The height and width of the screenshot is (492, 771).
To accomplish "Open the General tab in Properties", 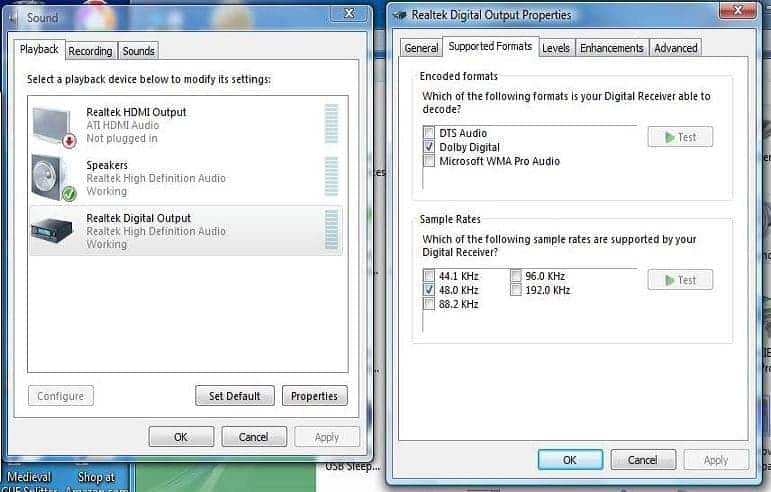I will click(421, 48).
